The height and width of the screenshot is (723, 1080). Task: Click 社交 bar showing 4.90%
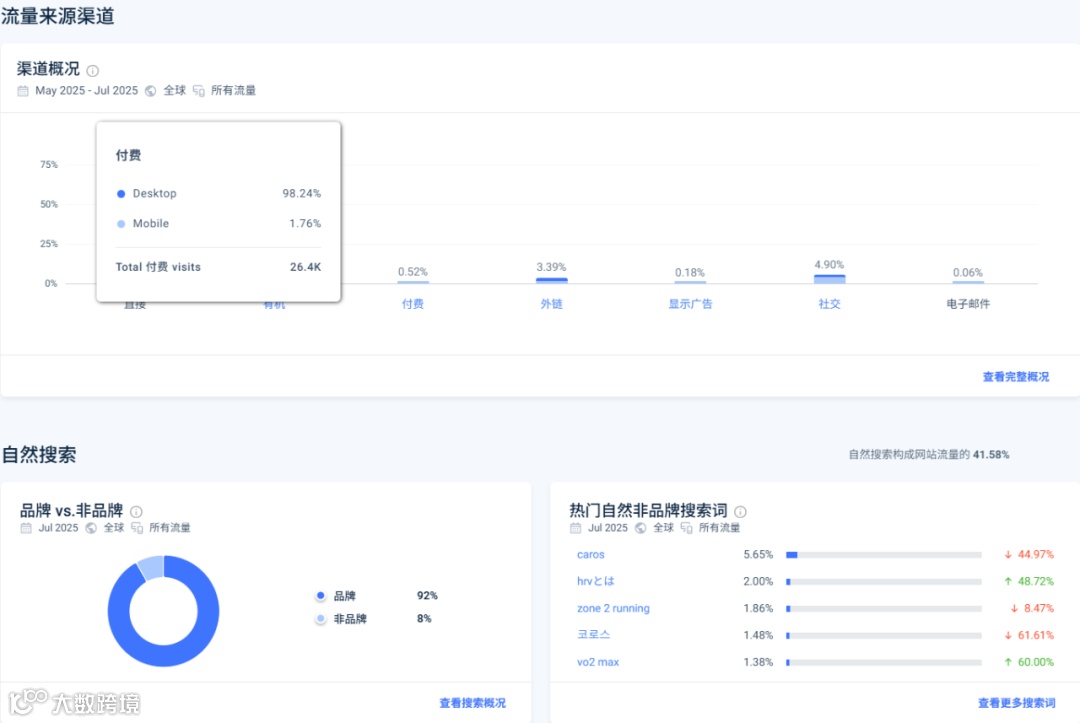click(829, 279)
